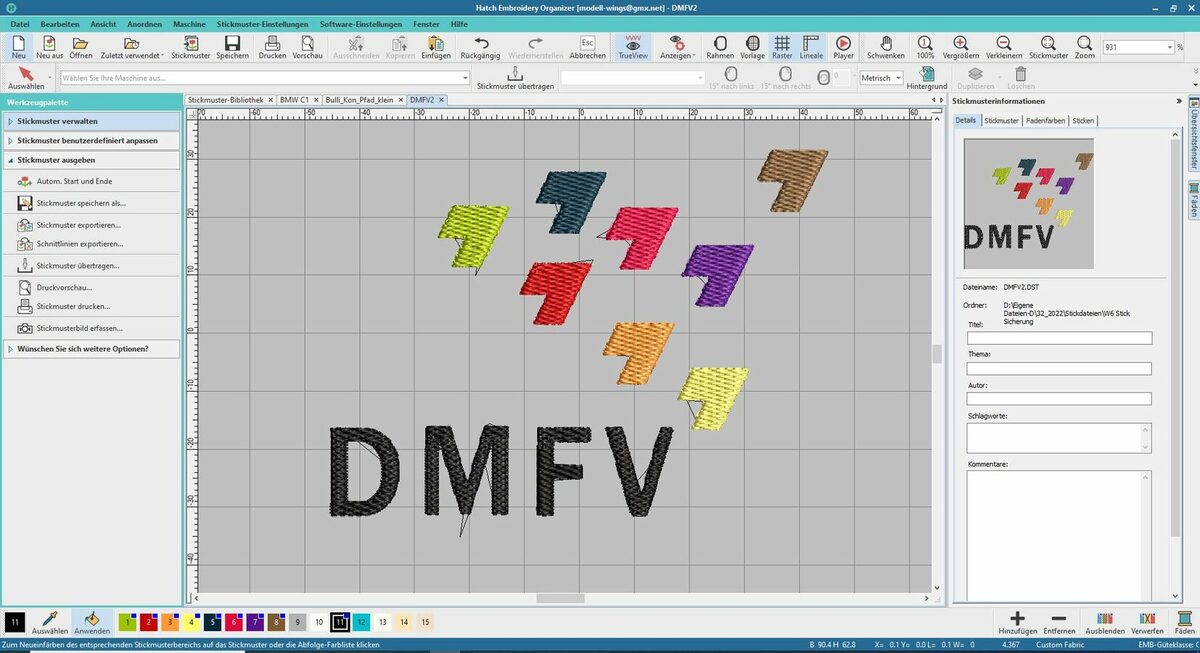Click Stickmuster drucken… in the panel
This screenshot has height=653, width=1200.
tap(73, 306)
